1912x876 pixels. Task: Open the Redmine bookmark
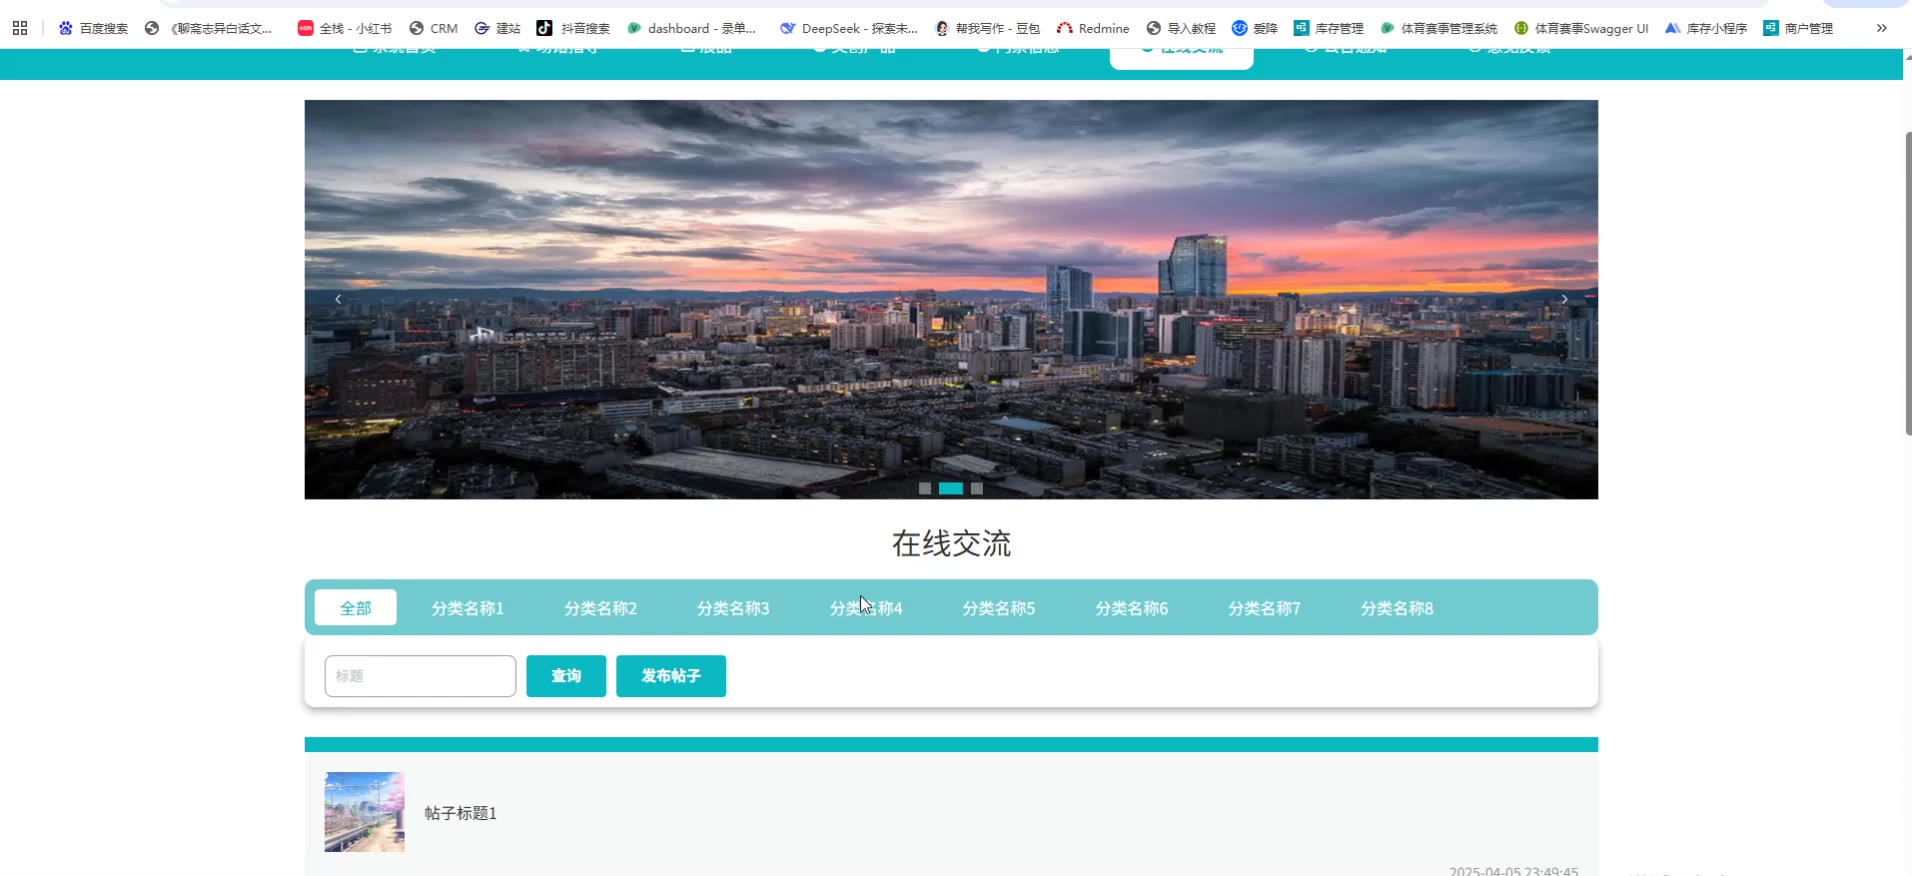(1093, 28)
